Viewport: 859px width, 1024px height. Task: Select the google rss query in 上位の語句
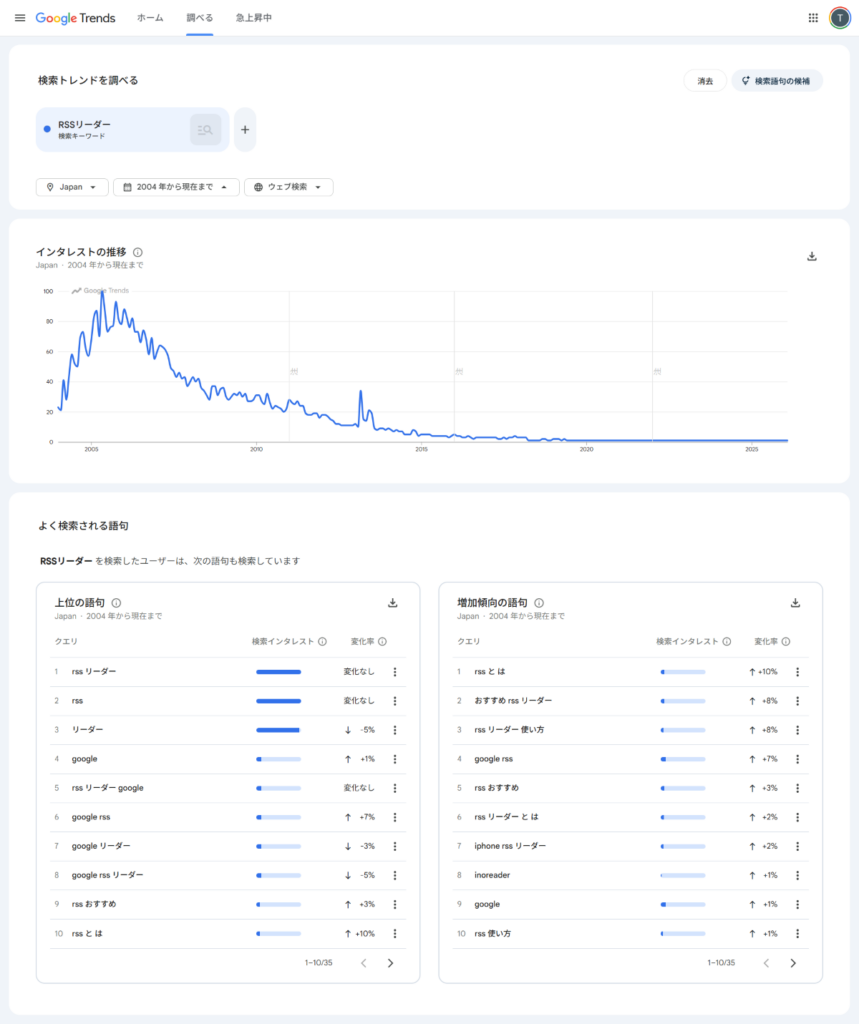point(91,817)
